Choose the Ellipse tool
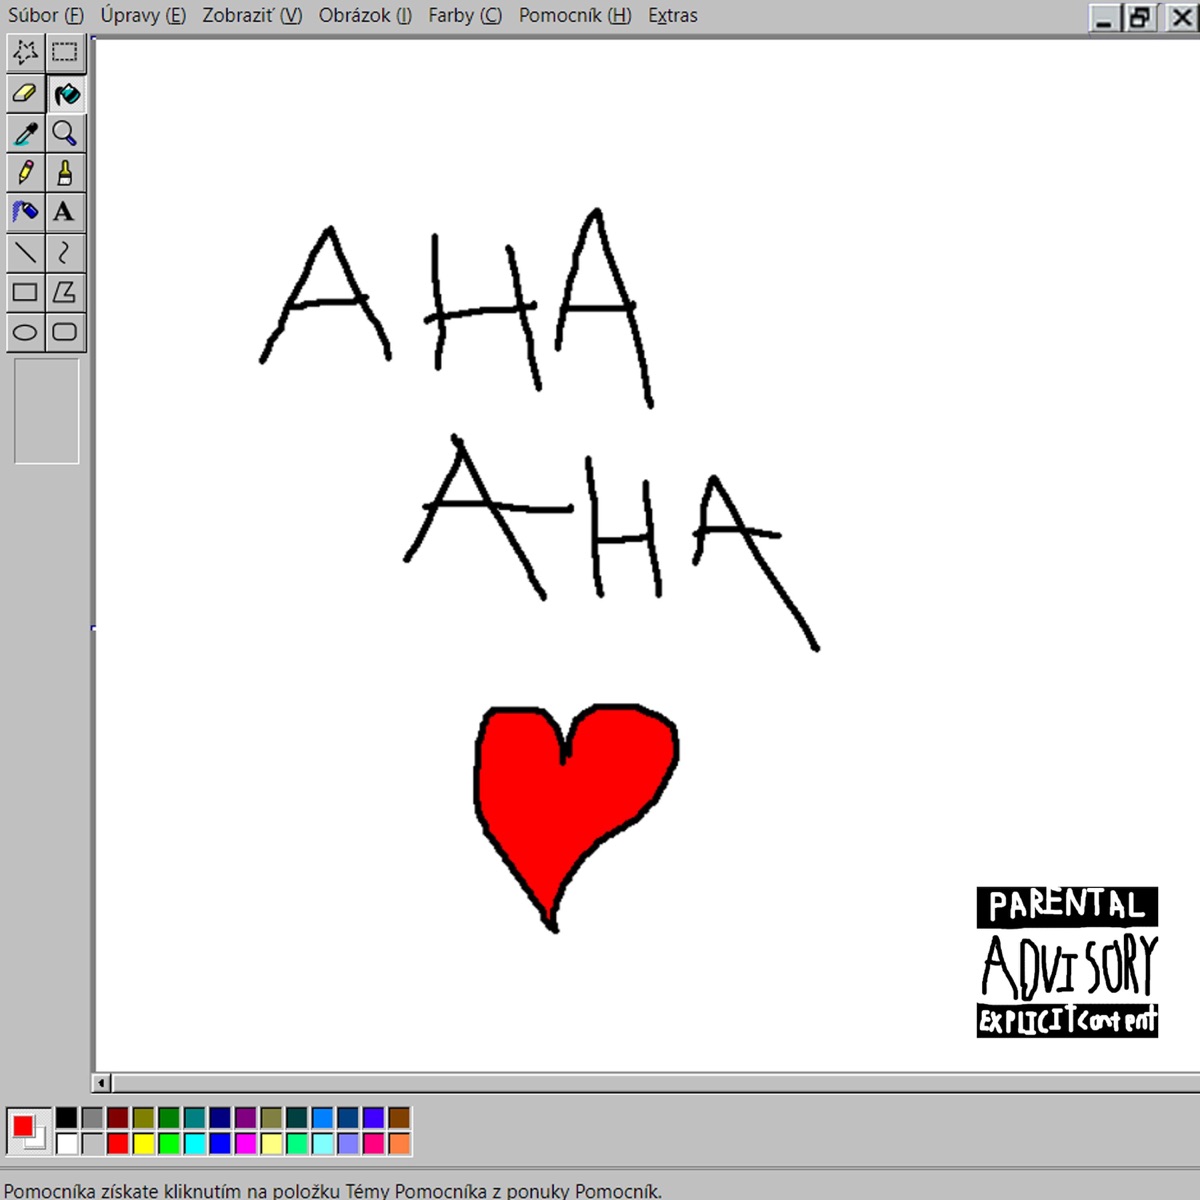1200x1200 pixels. click(25, 330)
